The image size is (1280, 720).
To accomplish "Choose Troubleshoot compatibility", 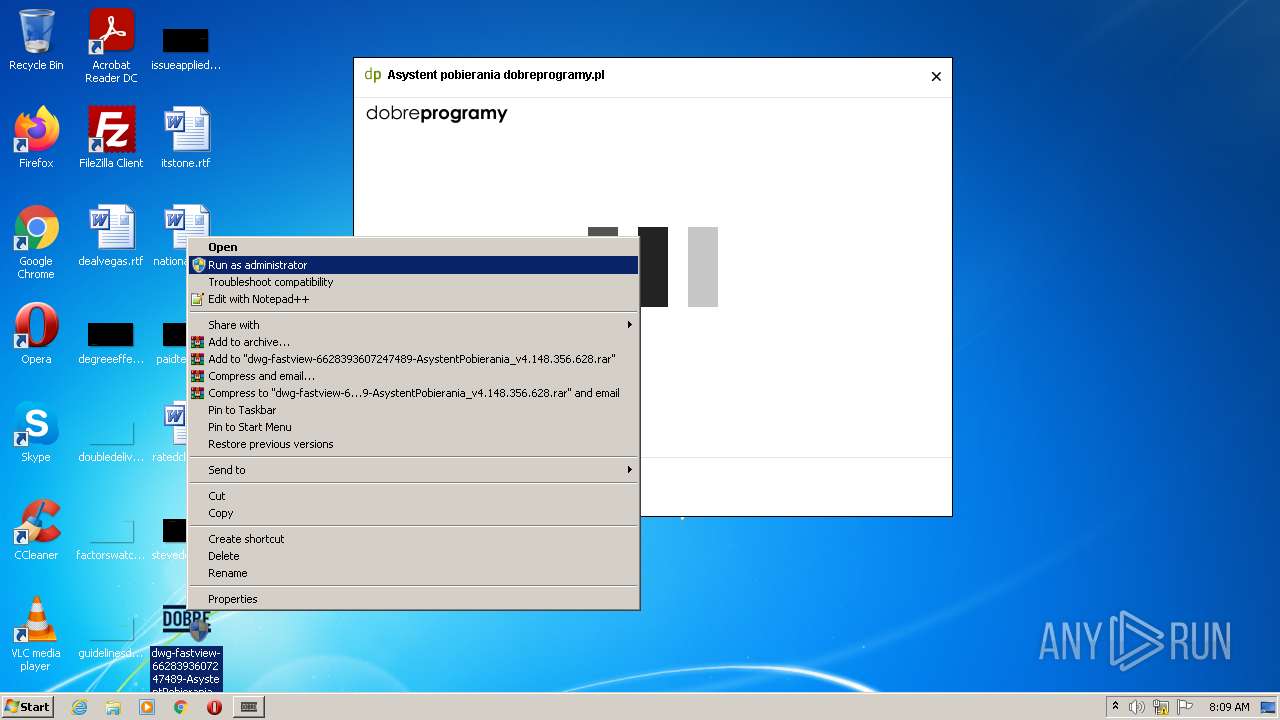I will pyautogui.click(x=414, y=282).
